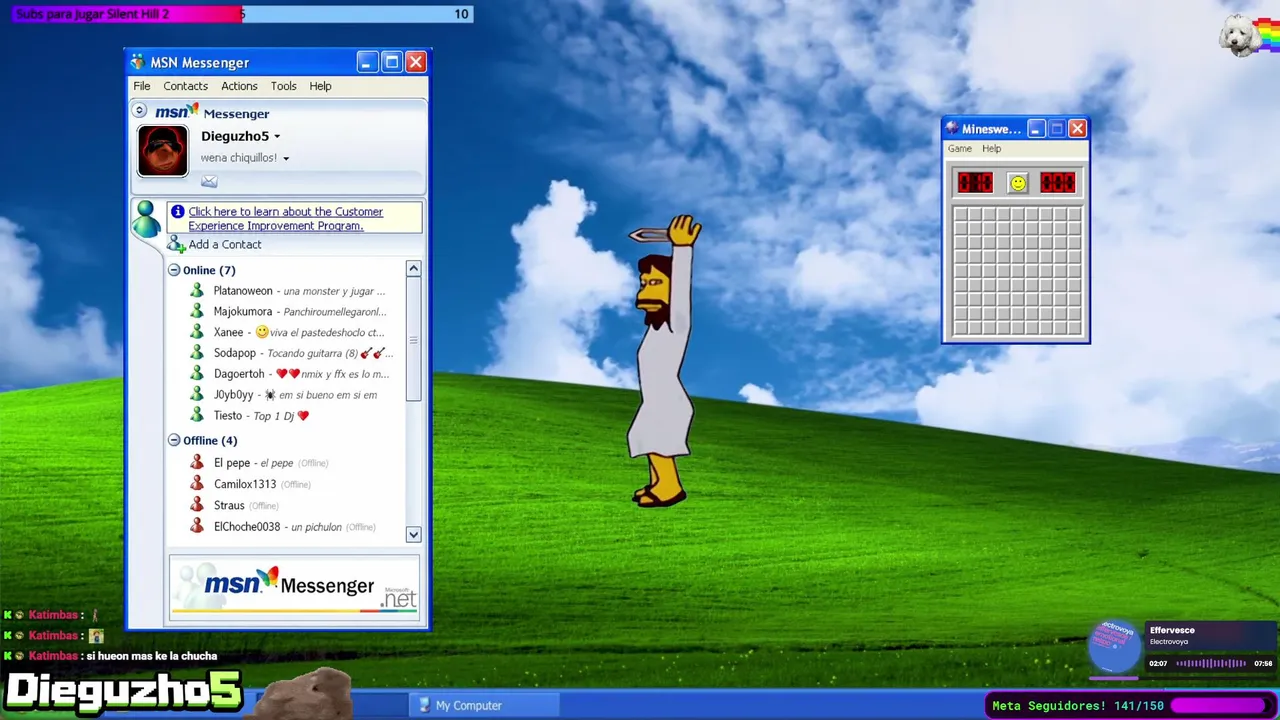This screenshot has height=720, width=1280.
Task: Click Add a Contact
Action: click(225, 245)
